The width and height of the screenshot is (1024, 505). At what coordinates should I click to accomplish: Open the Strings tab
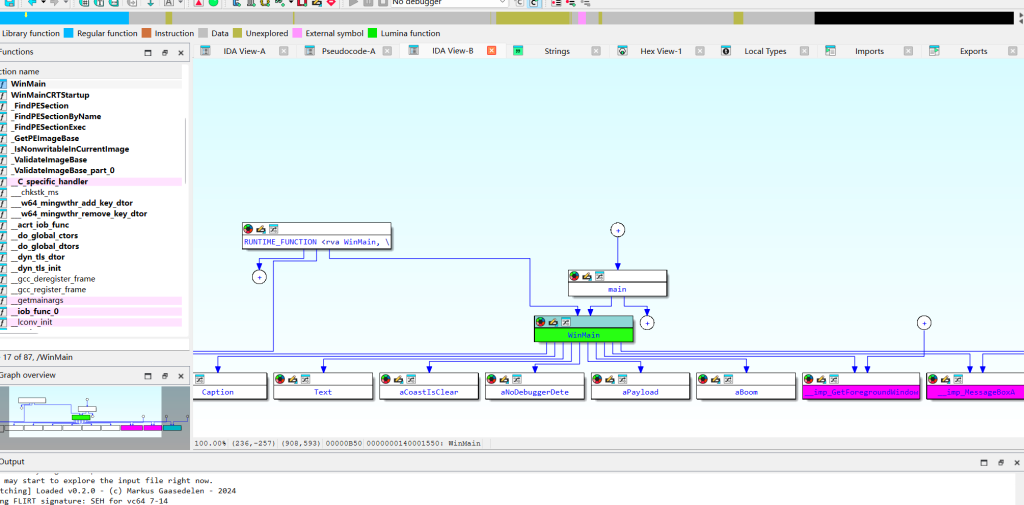(x=557, y=51)
